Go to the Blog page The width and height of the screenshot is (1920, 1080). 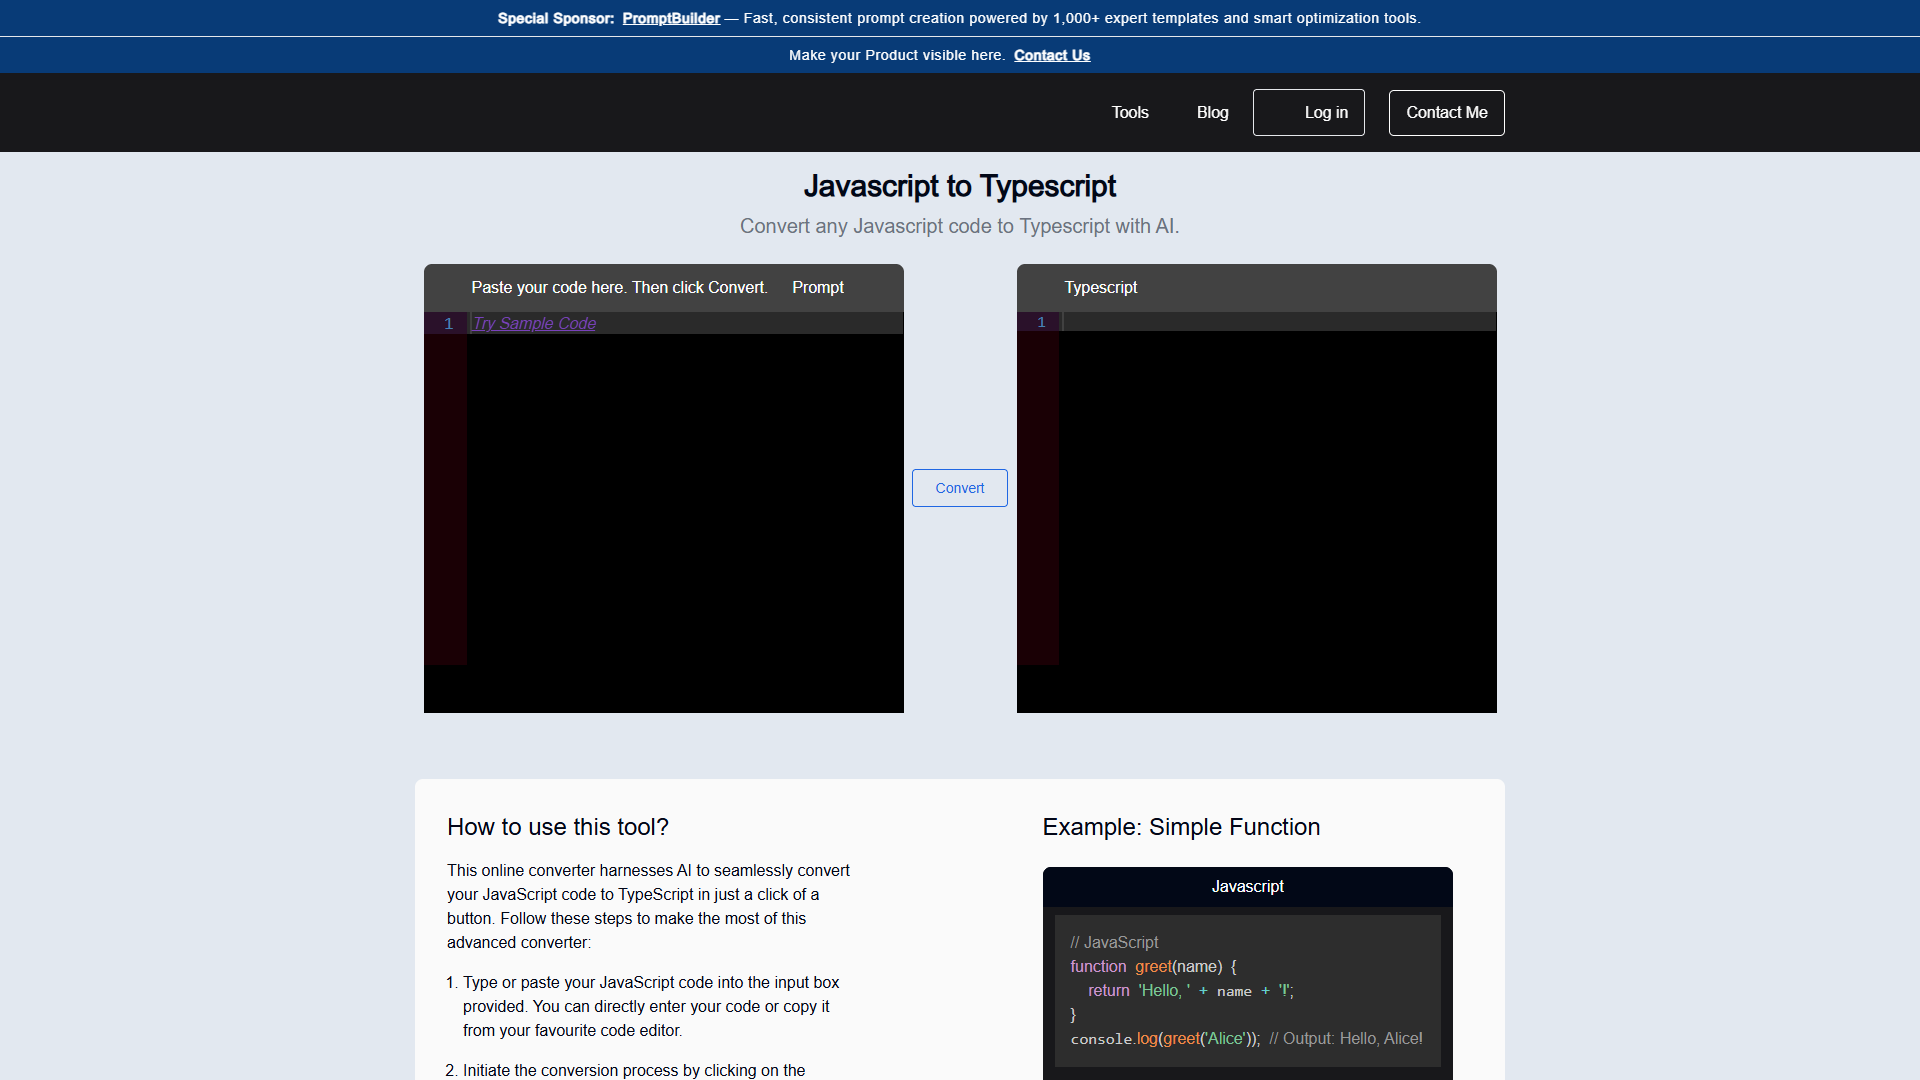[x=1212, y=112]
